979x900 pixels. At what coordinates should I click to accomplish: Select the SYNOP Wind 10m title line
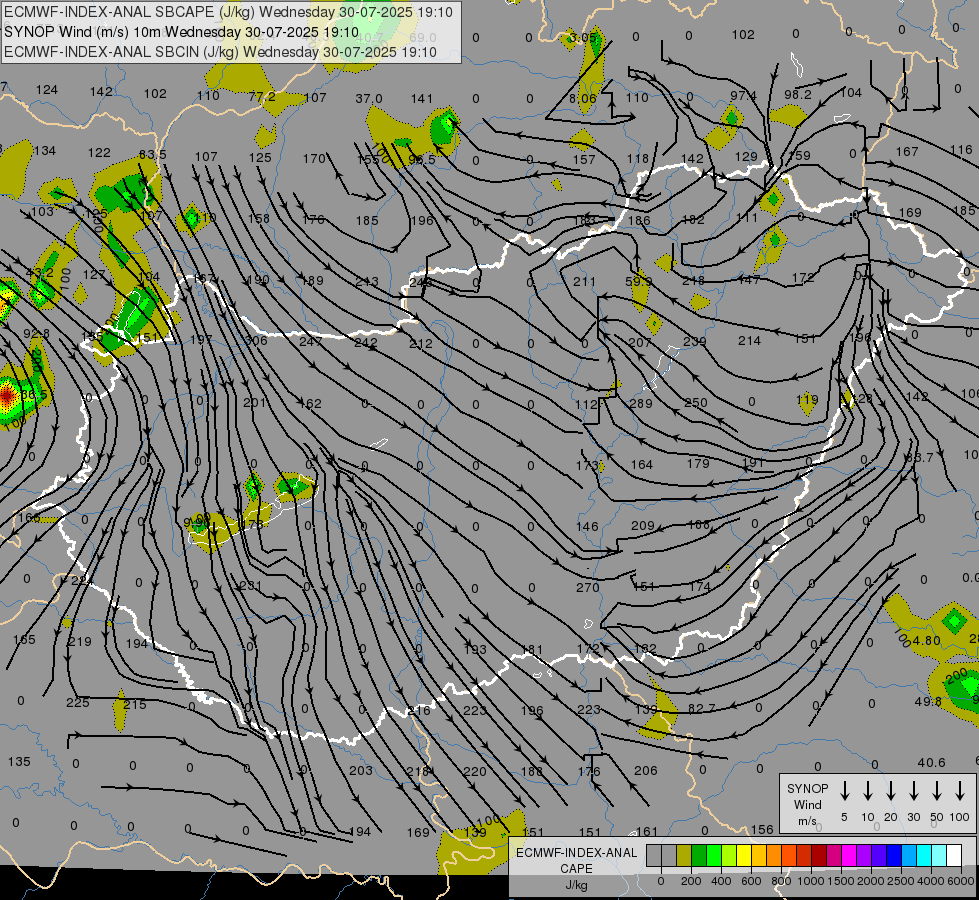tap(181, 32)
